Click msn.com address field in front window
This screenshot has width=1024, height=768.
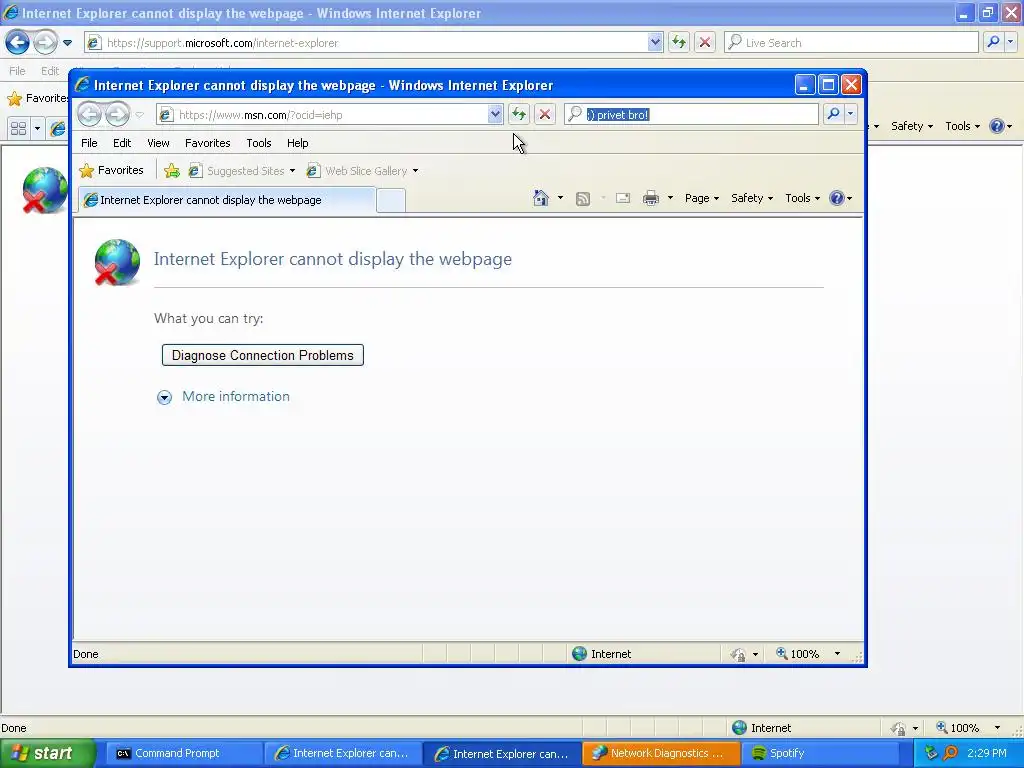[x=330, y=115]
